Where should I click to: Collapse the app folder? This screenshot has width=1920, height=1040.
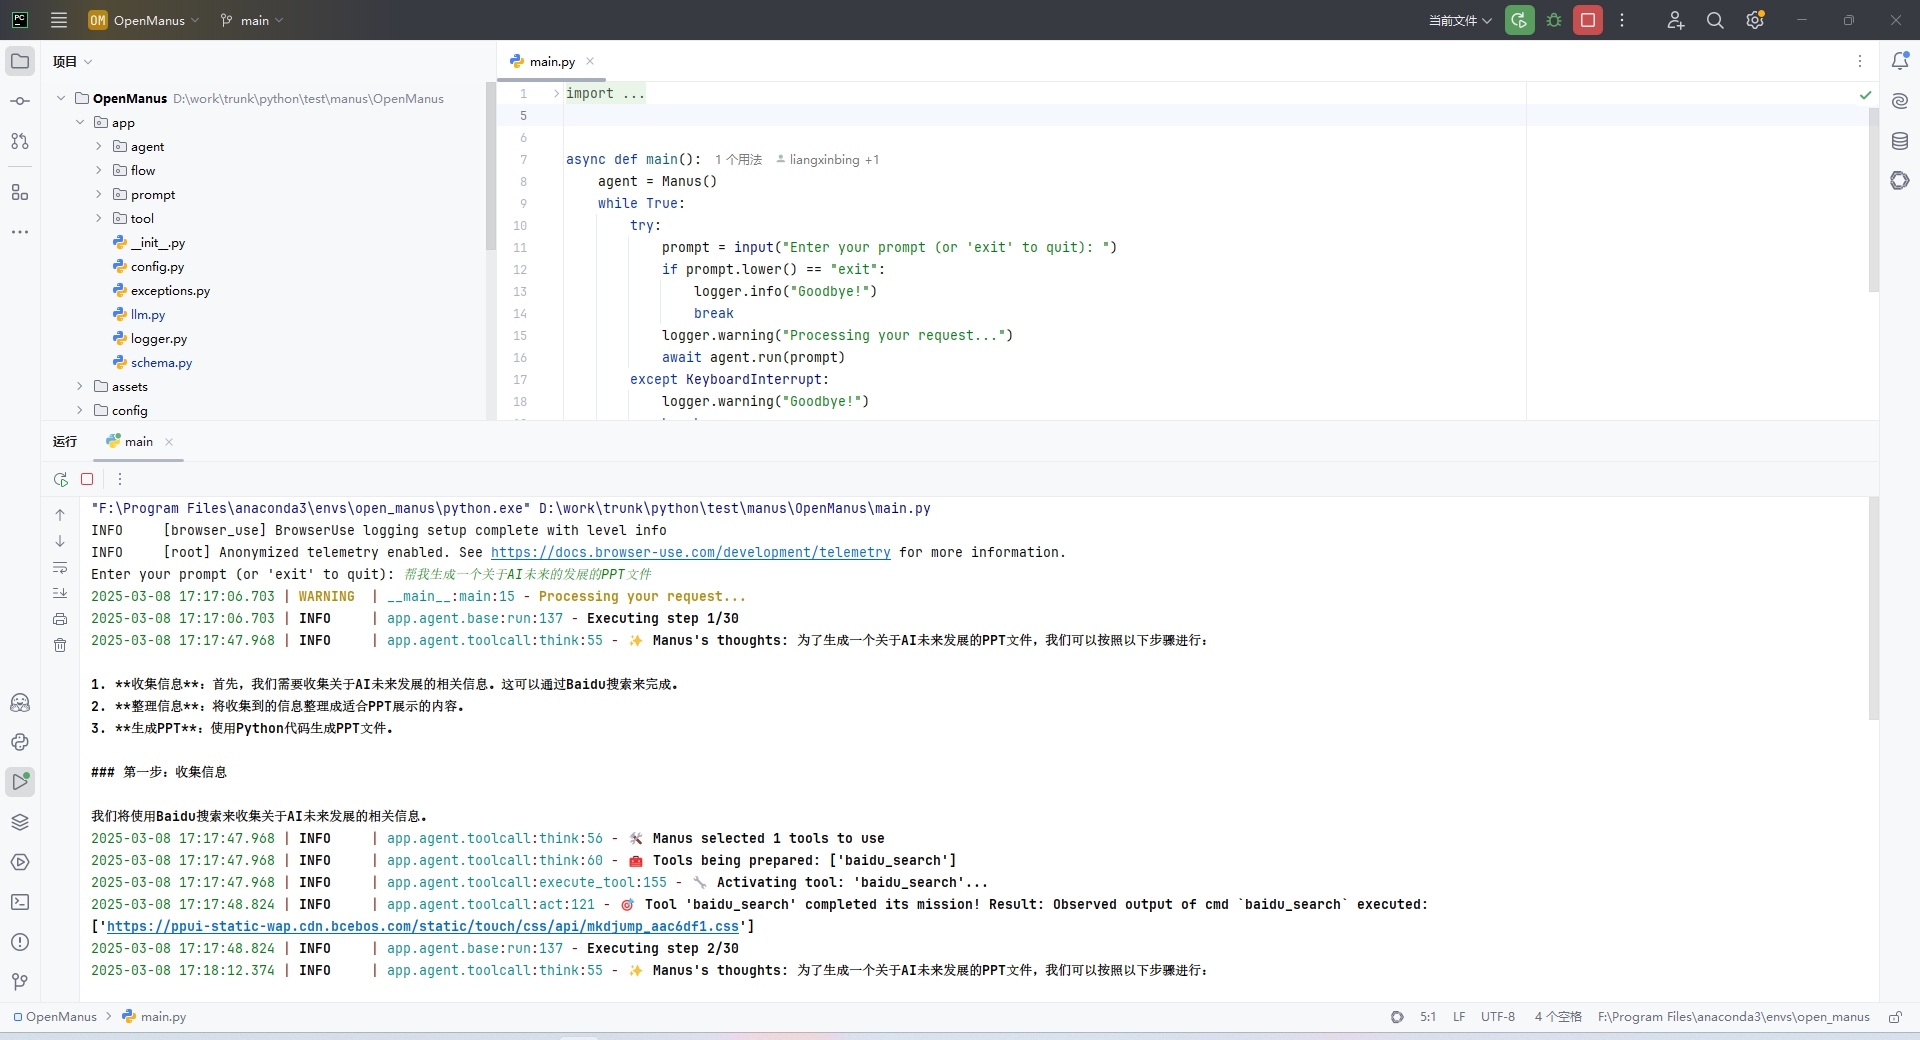[x=80, y=122]
